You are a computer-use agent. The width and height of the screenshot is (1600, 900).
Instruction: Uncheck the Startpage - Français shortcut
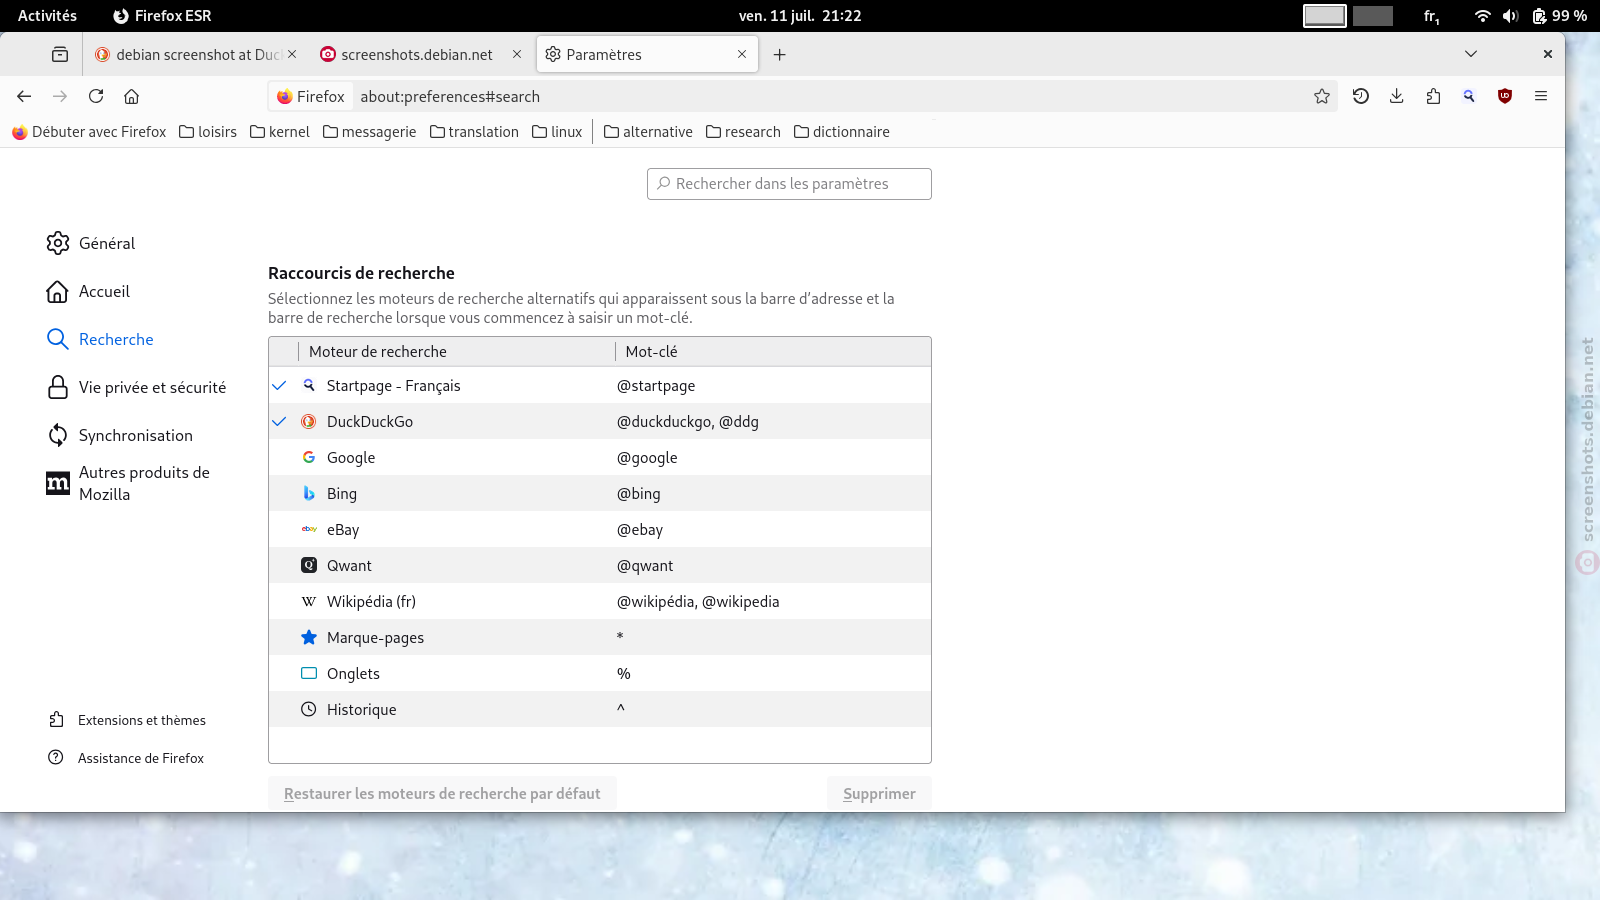(280, 385)
